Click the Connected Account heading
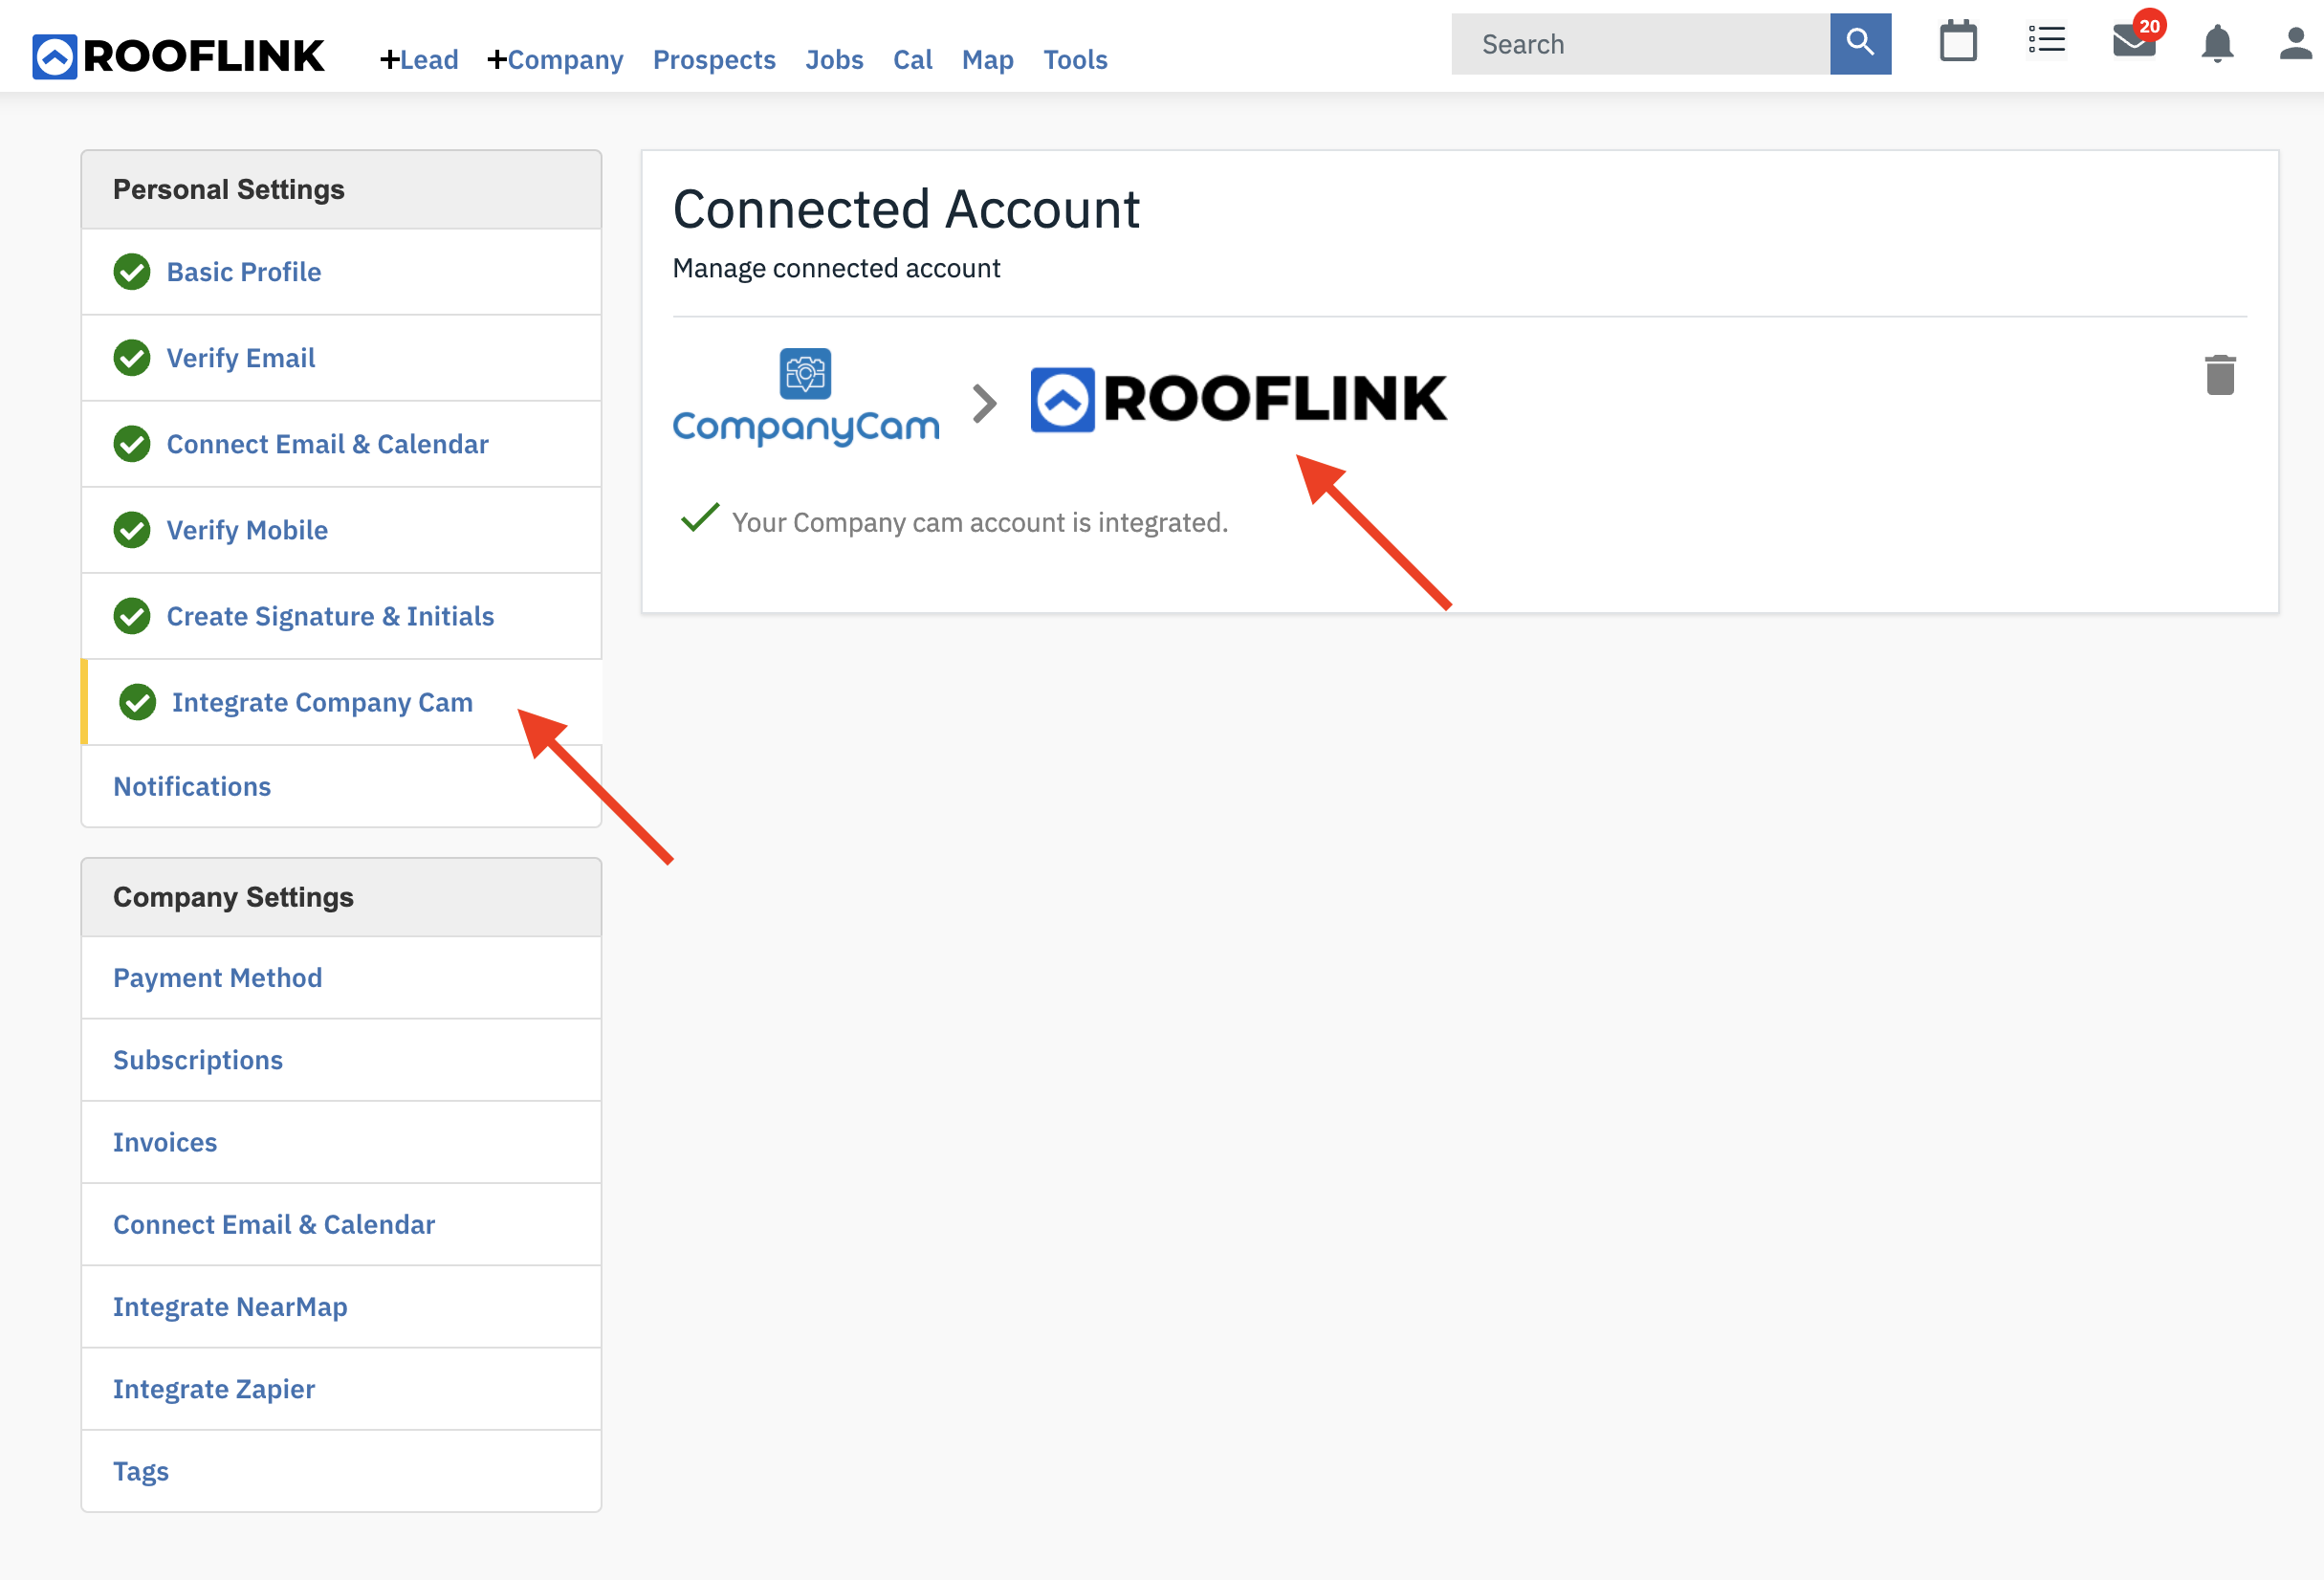The height and width of the screenshot is (1580, 2324). 906,210
